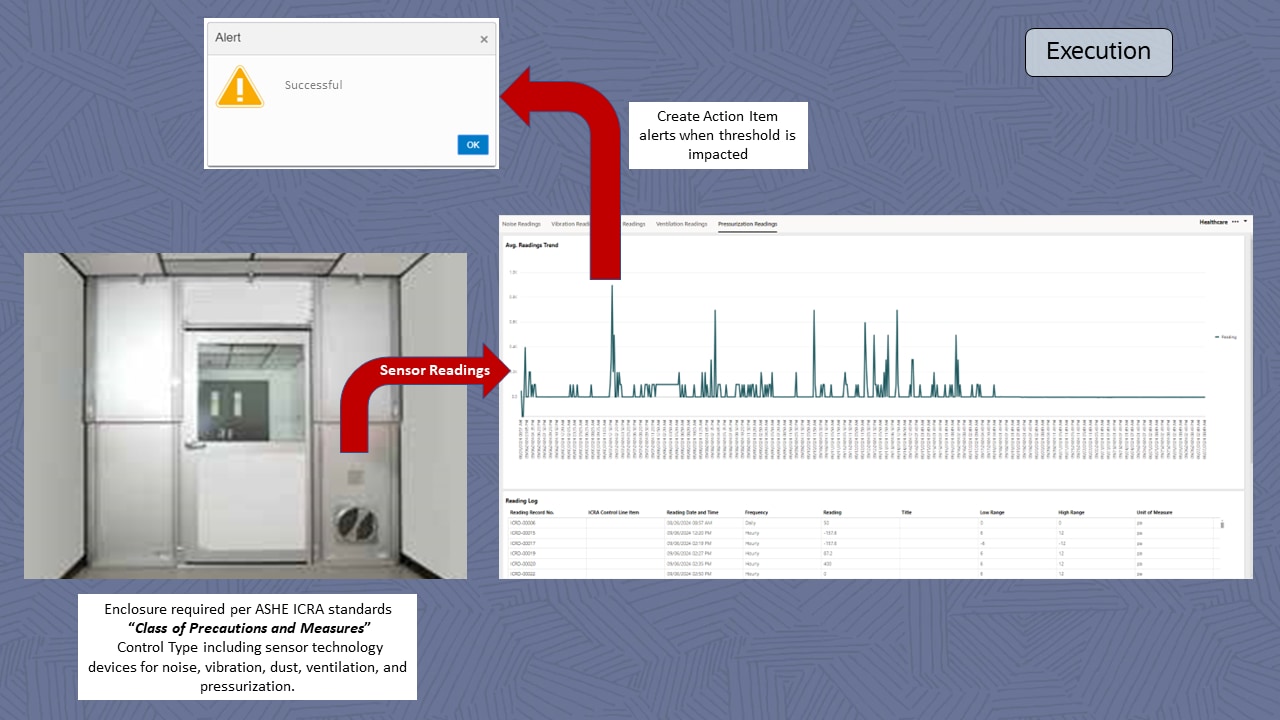Expand the dropdown arrow next to Healthcare
The width and height of the screenshot is (1280, 720).
[1245, 221]
